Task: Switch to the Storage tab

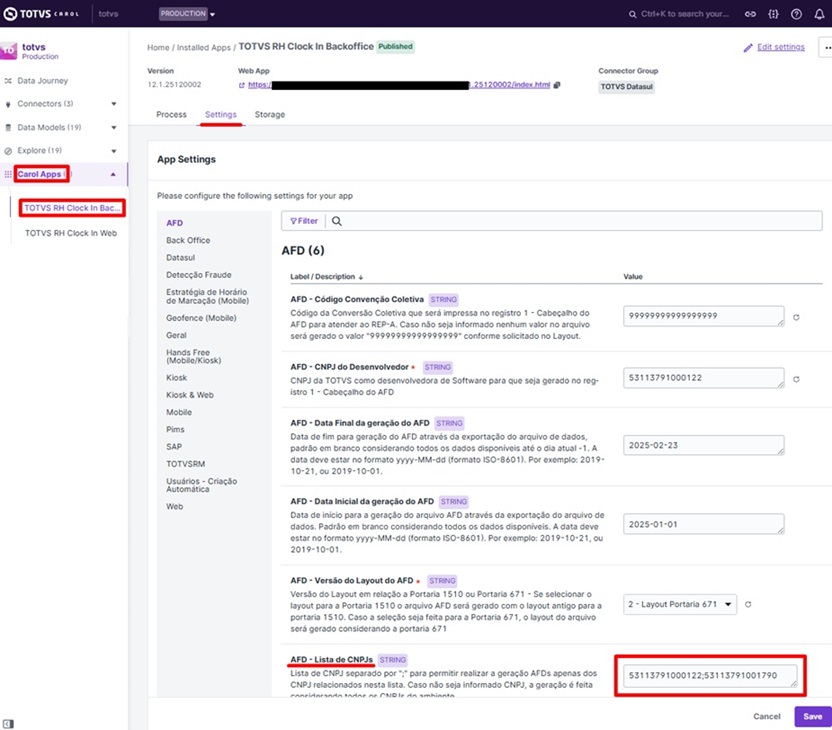Action: coord(270,115)
